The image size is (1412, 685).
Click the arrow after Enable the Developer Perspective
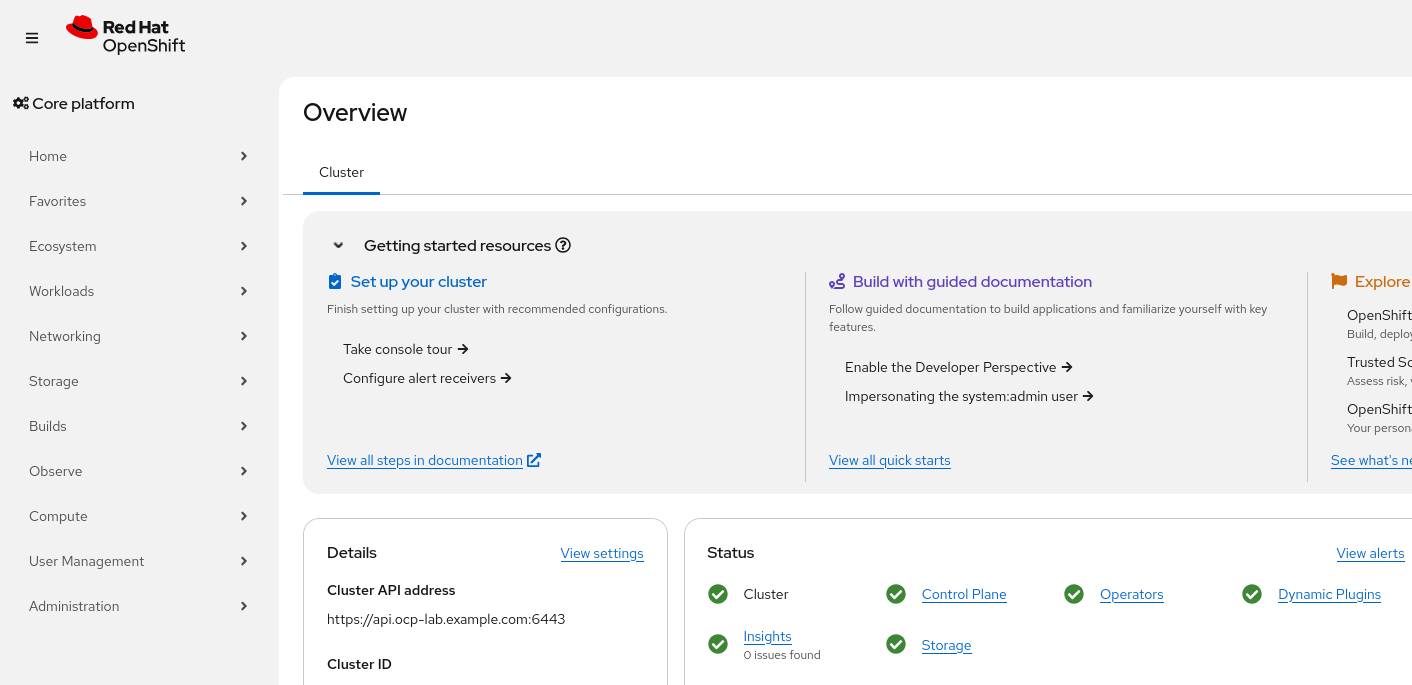click(1067, 367)
